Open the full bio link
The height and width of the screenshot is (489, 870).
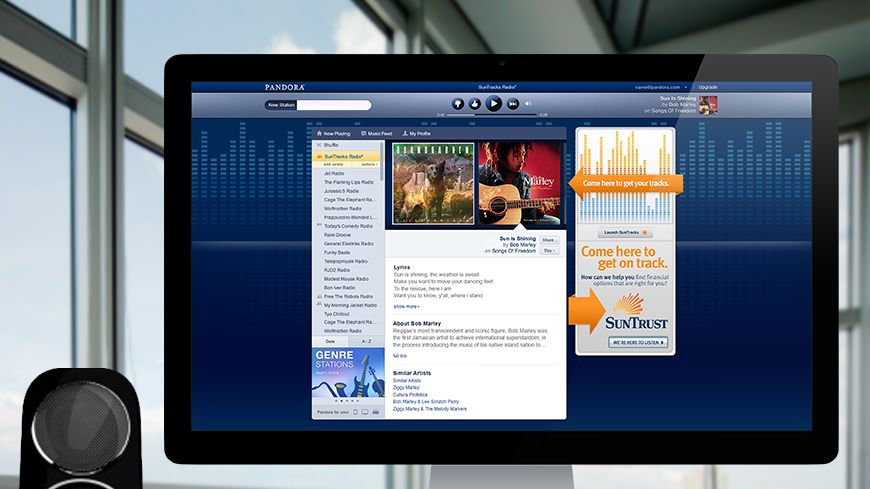coord(399,356)
